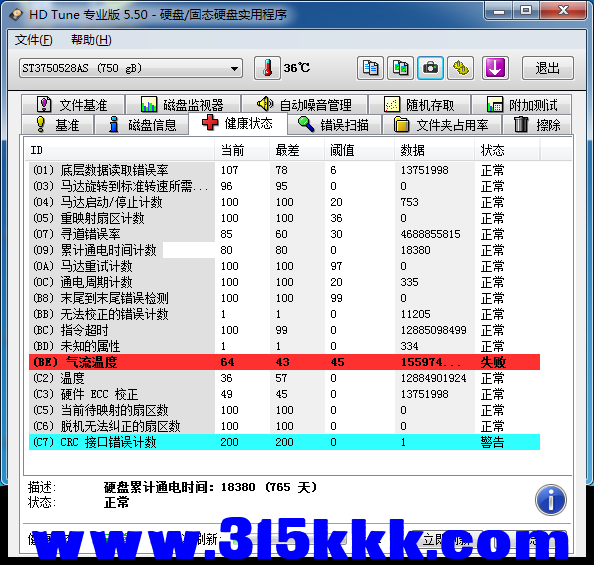The image size is (594, 565).
Task: Switch to the 随机存取 tab
Action: coord(420,105)
